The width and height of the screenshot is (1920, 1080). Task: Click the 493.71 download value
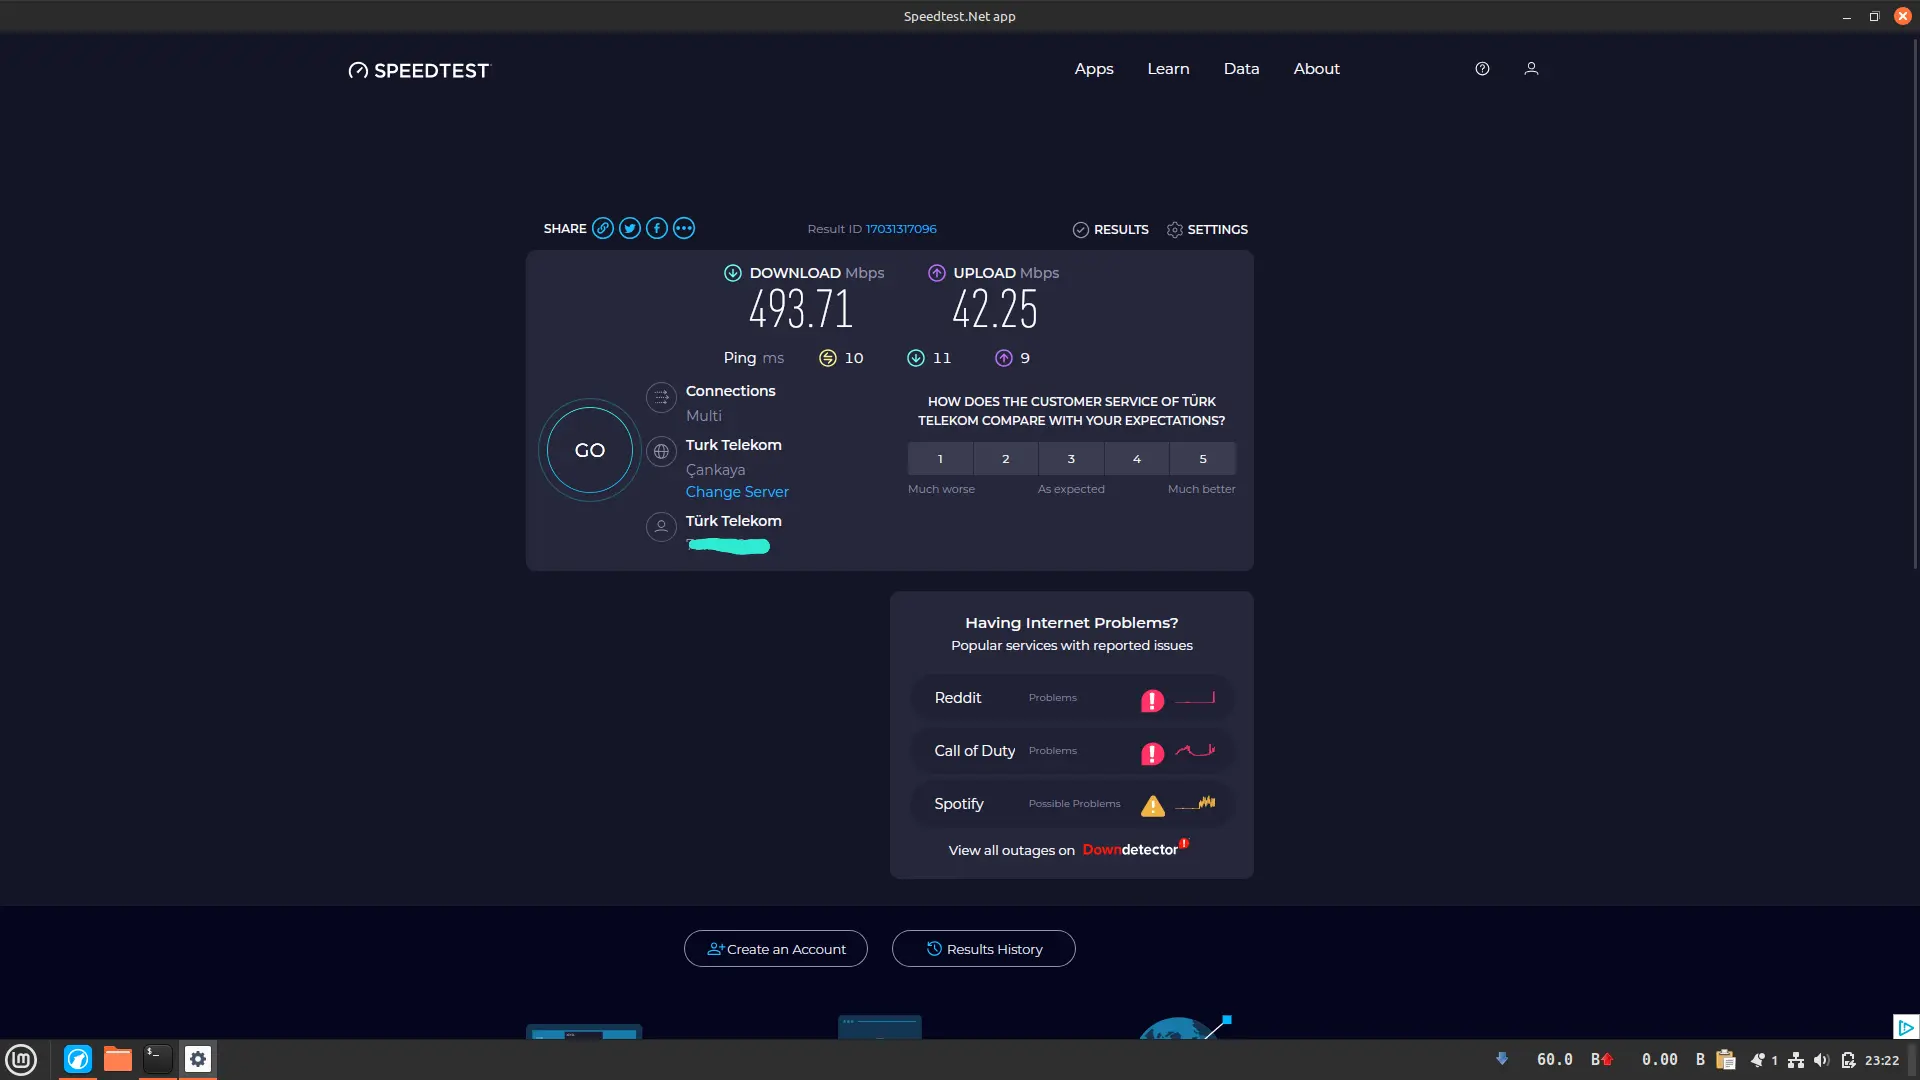pos(801,309)
